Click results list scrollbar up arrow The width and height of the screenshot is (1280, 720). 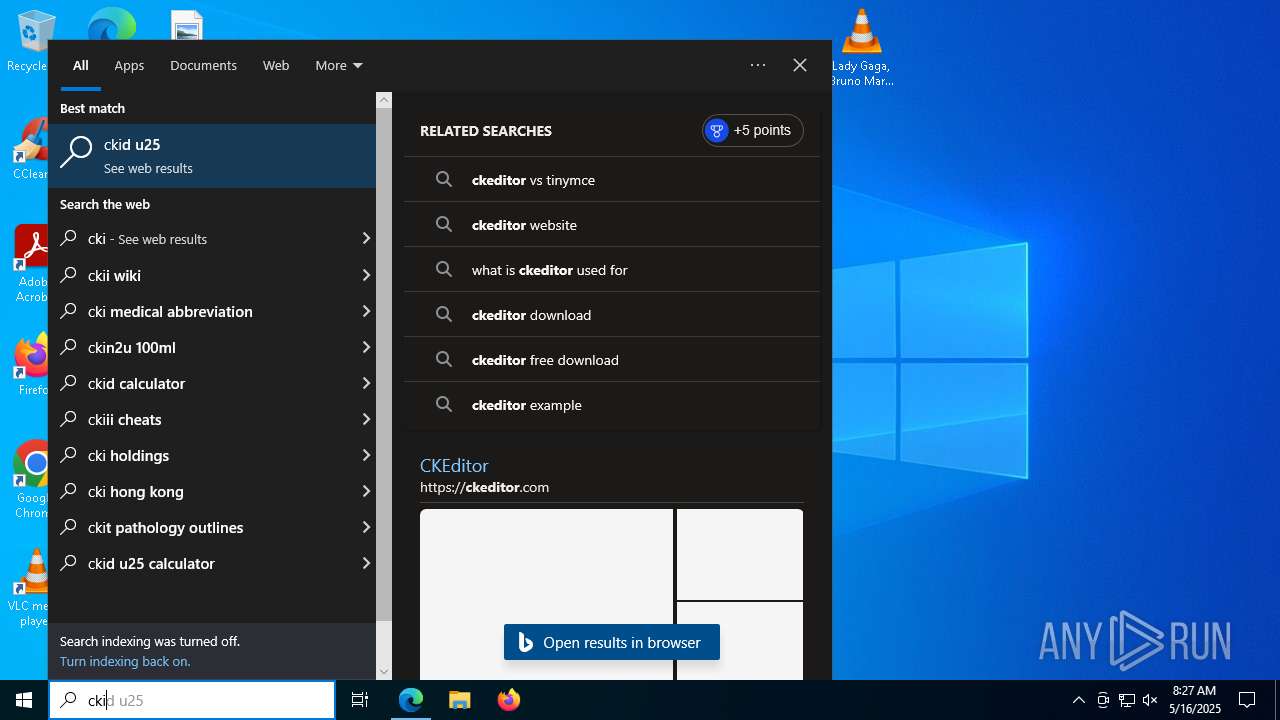(x=384, y=100)
